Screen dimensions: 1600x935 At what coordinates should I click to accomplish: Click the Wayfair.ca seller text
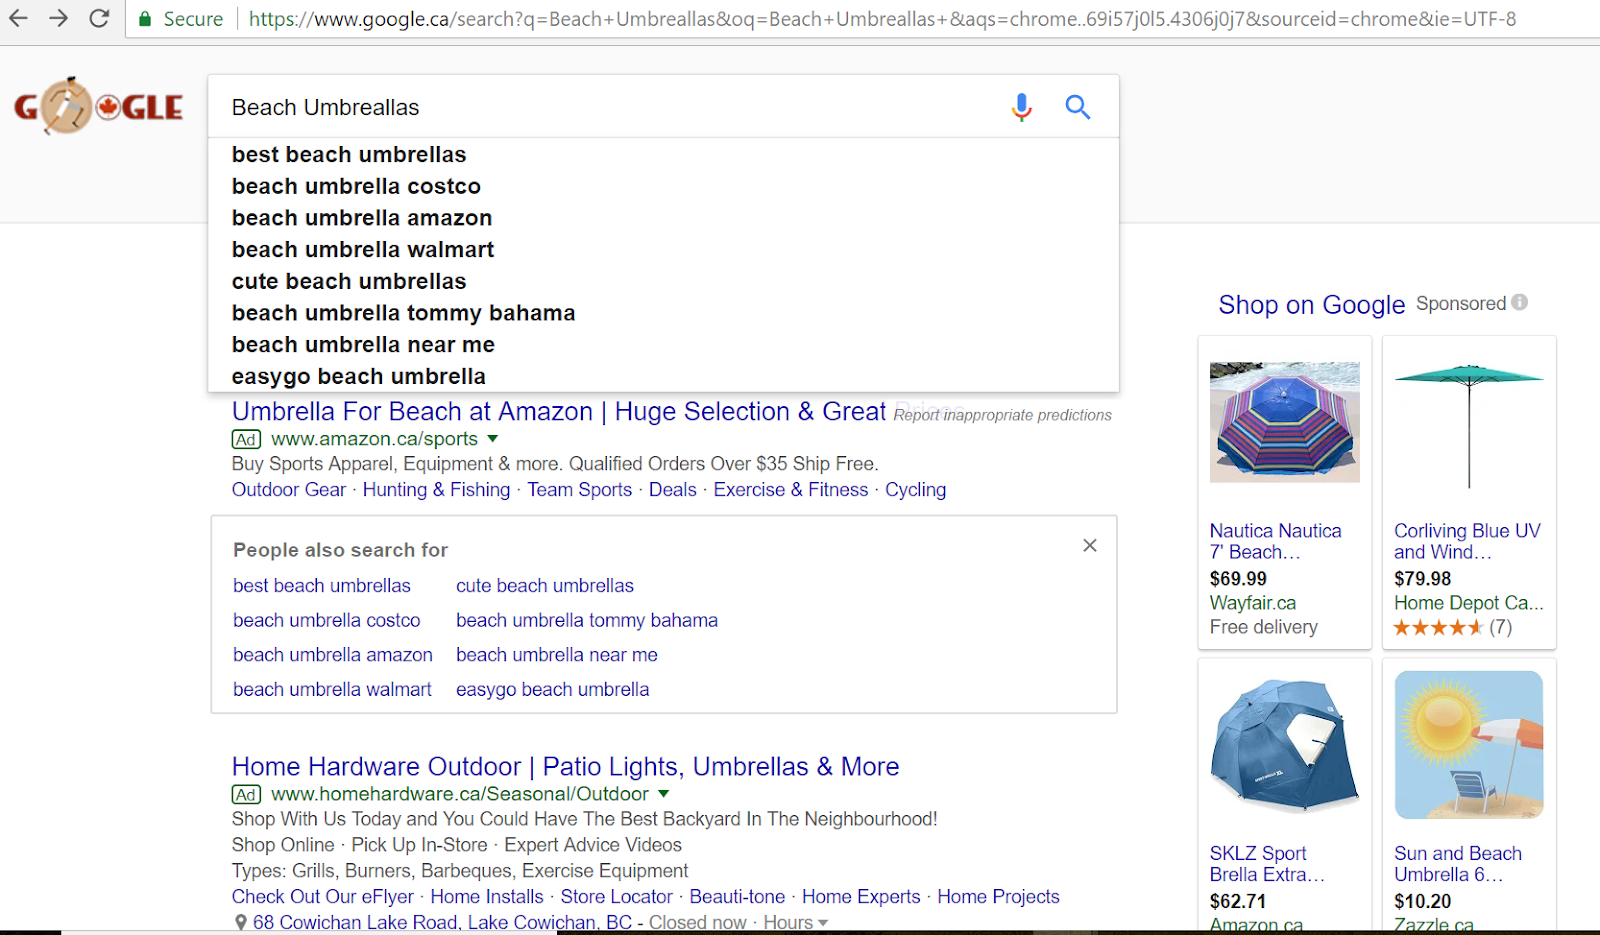[1253, 603]
